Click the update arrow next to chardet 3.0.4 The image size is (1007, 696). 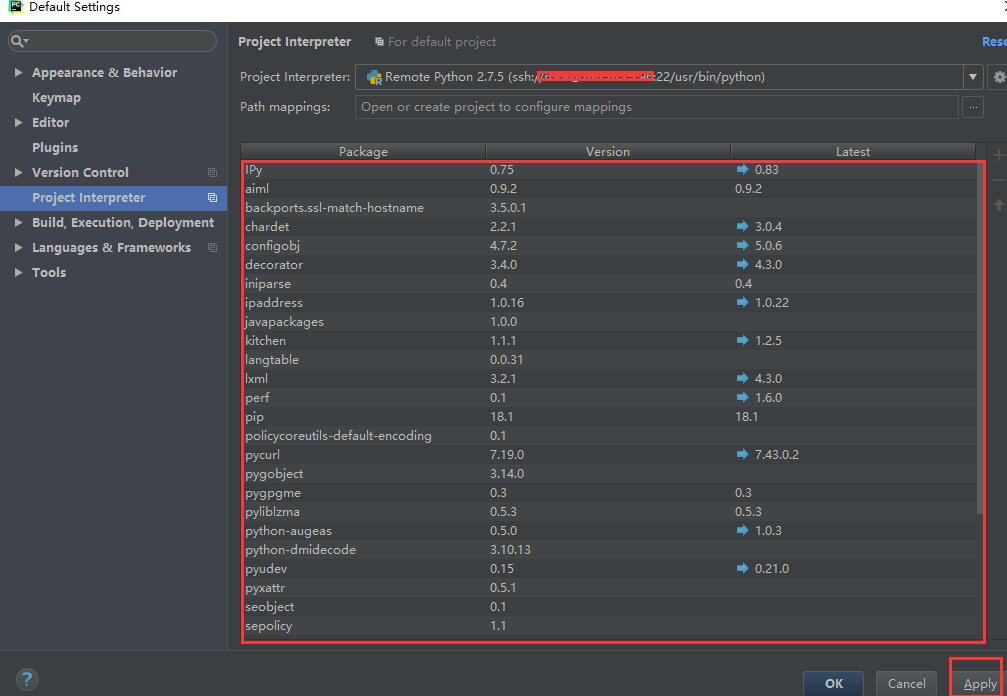click(742, 227)
